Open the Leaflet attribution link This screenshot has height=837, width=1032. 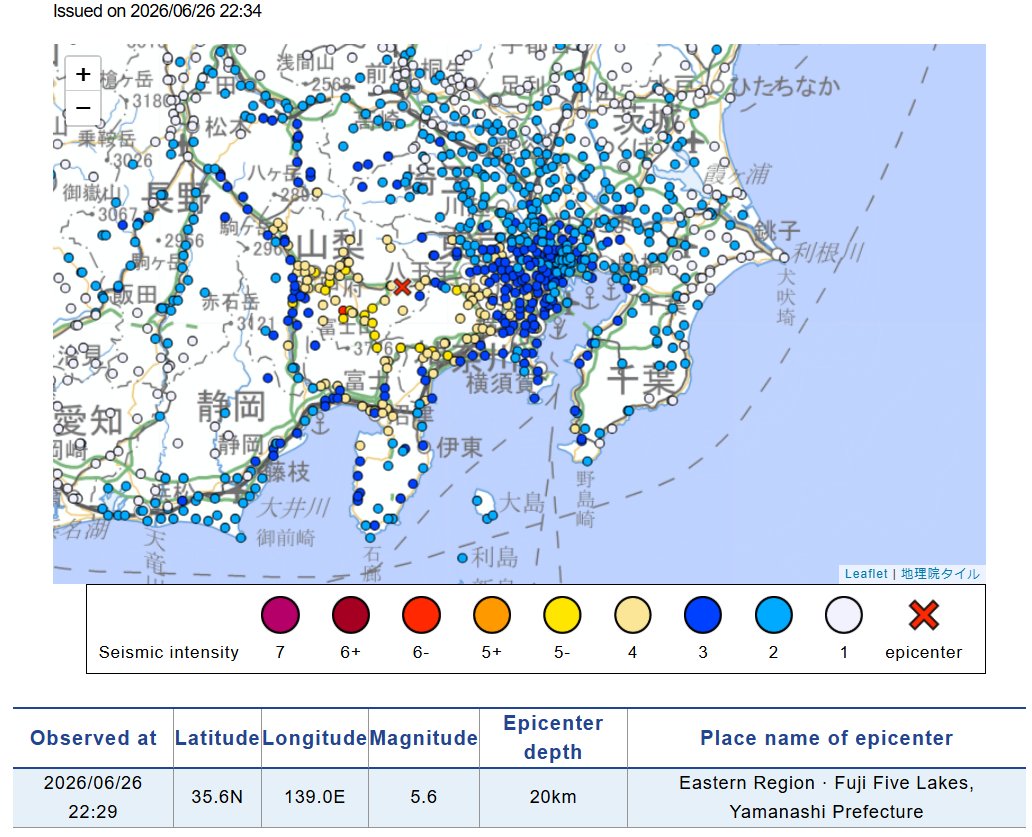(866, 574)
